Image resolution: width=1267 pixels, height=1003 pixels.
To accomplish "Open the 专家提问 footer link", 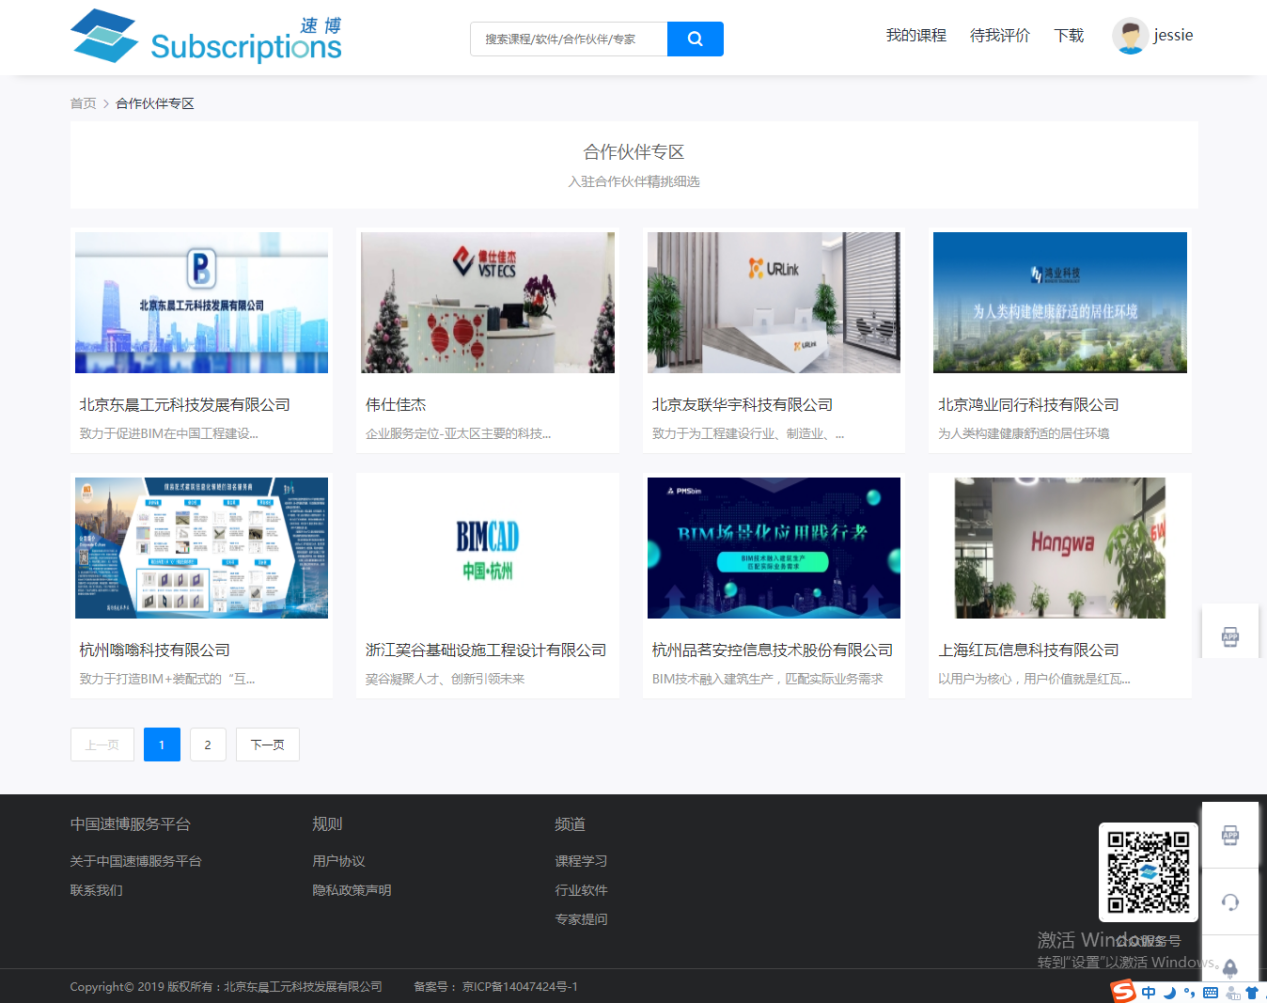I will coord(581,919).
